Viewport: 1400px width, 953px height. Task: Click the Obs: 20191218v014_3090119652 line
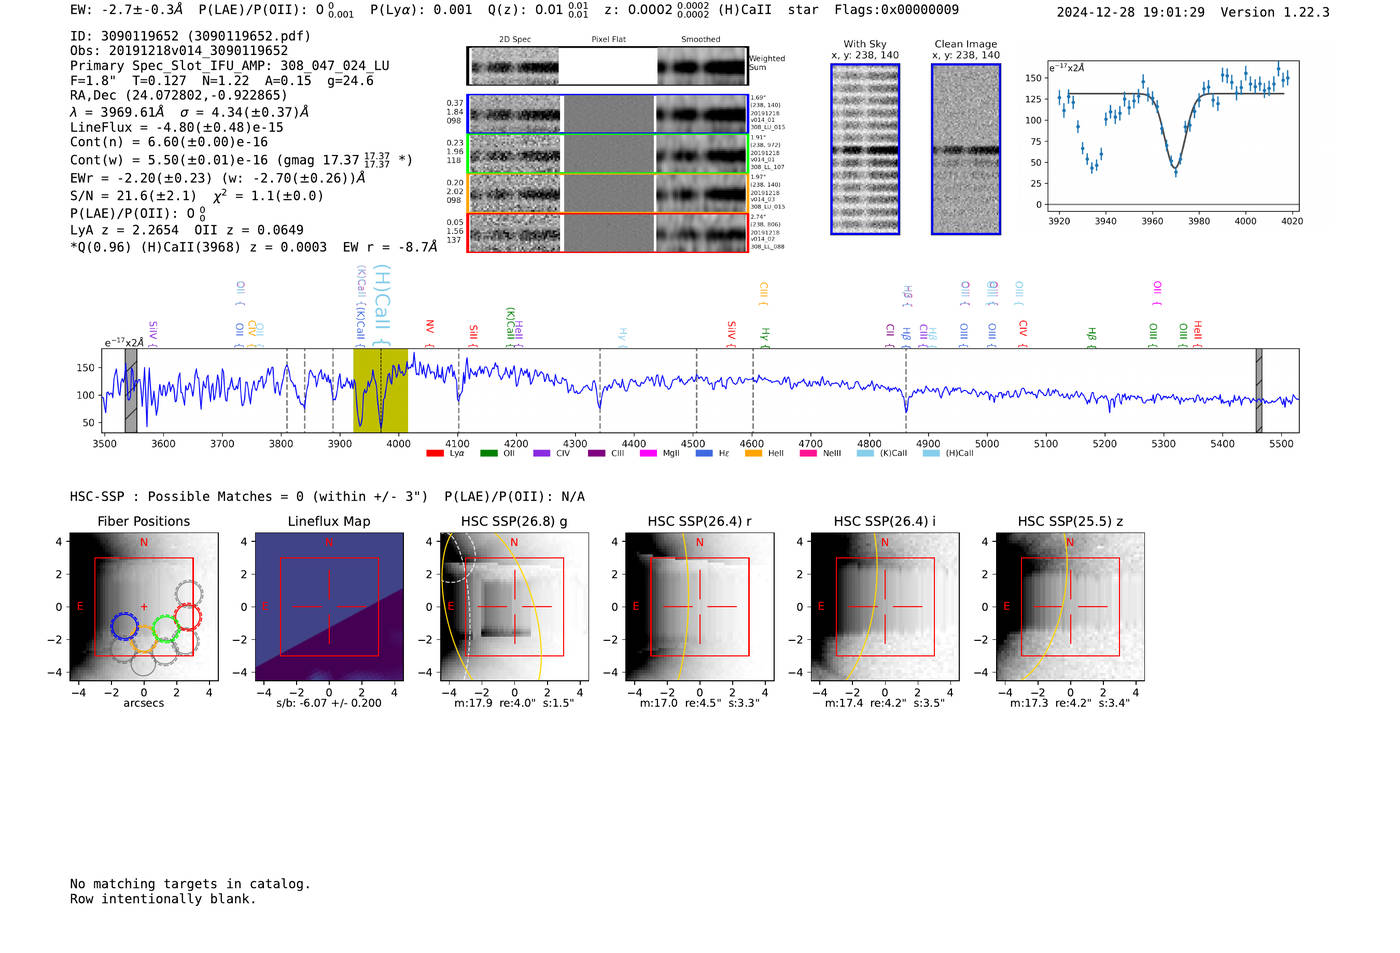click(x=179, y=51)
